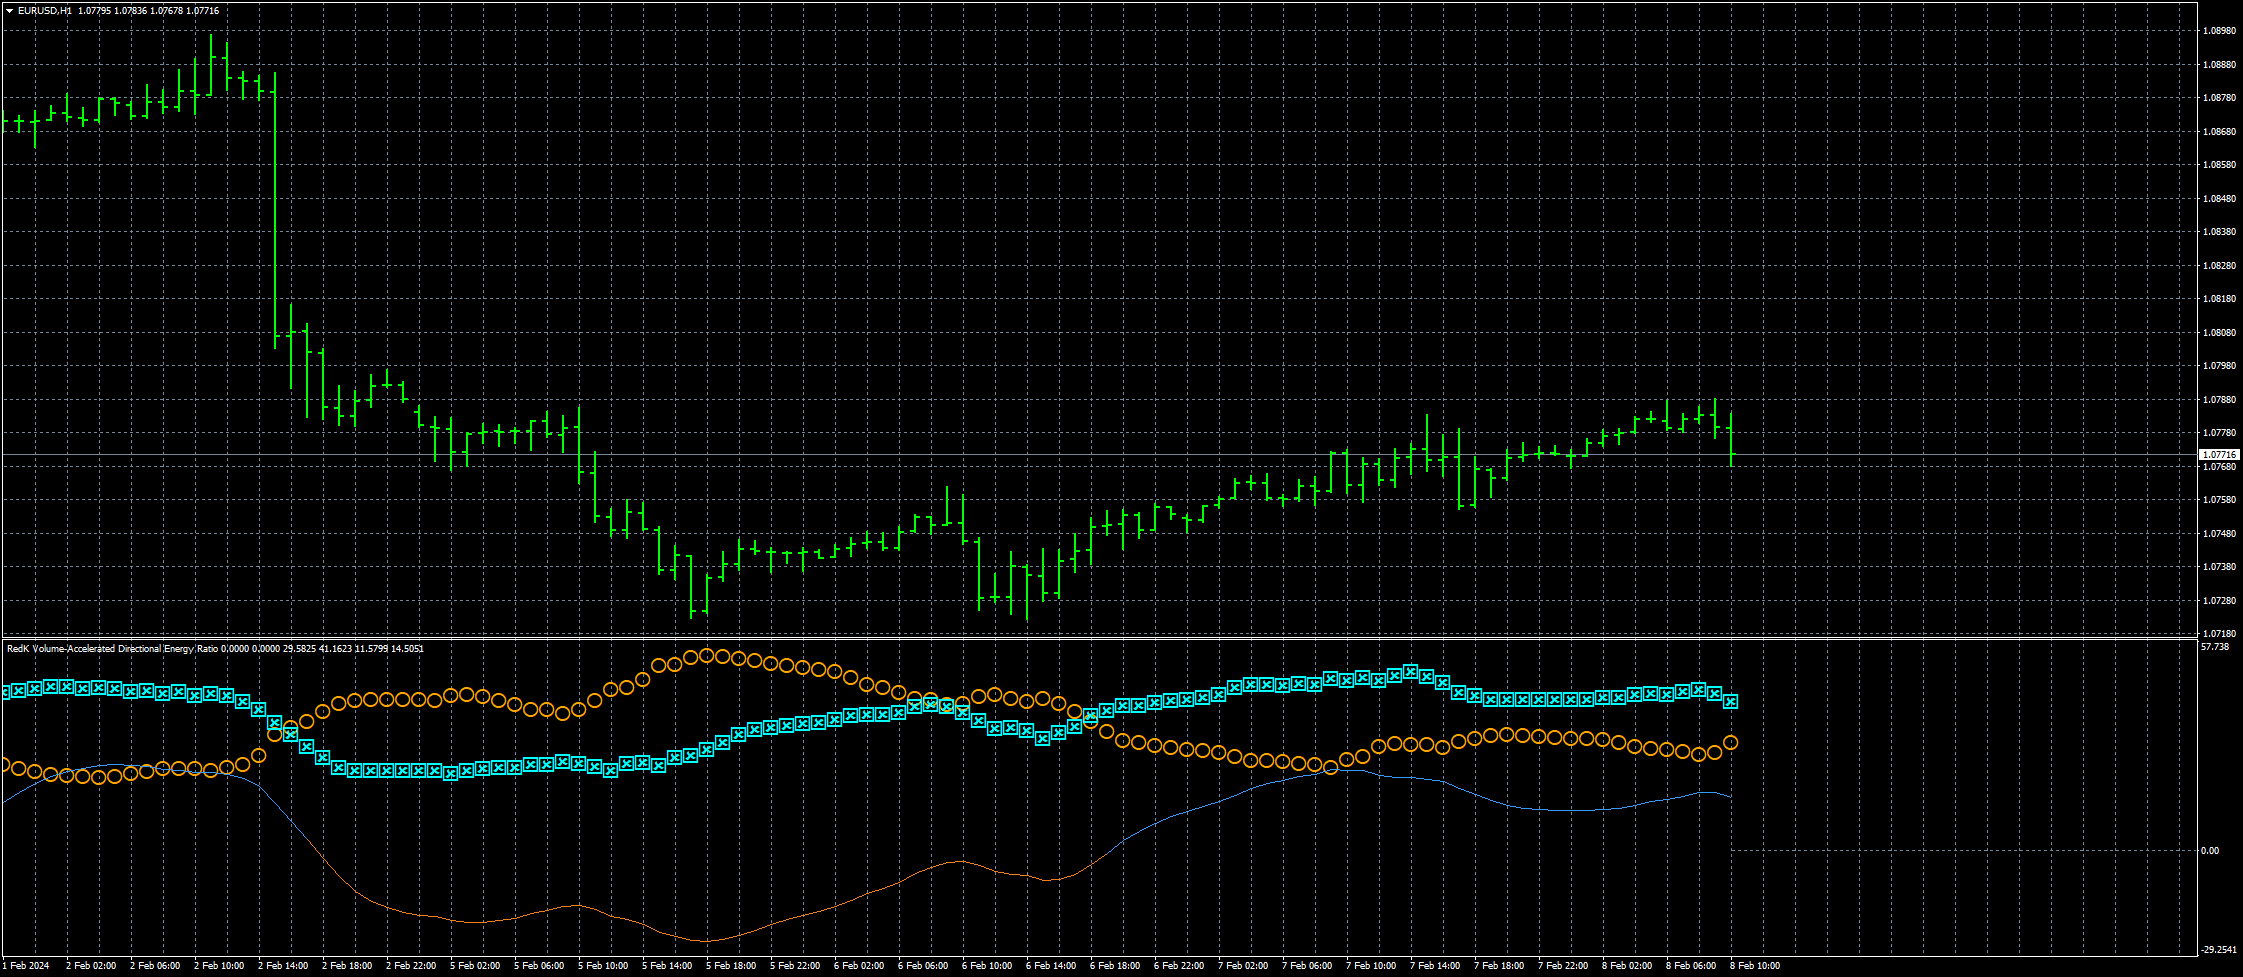Click the 5 Feb 02:00 time label
The image size is (2243, 977).
[x=475, y=966]
